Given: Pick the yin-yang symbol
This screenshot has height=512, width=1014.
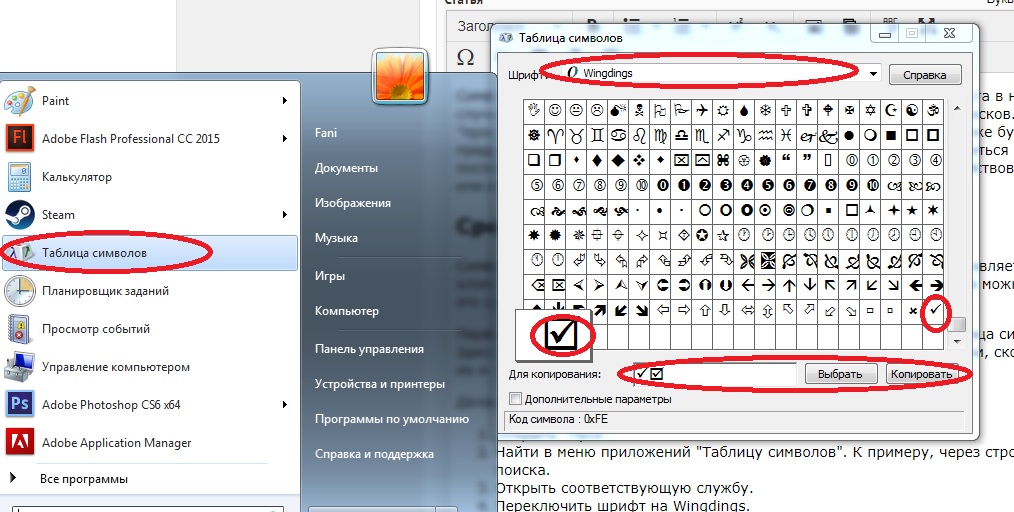Looking at the screenshot, I should click(912, 111).
